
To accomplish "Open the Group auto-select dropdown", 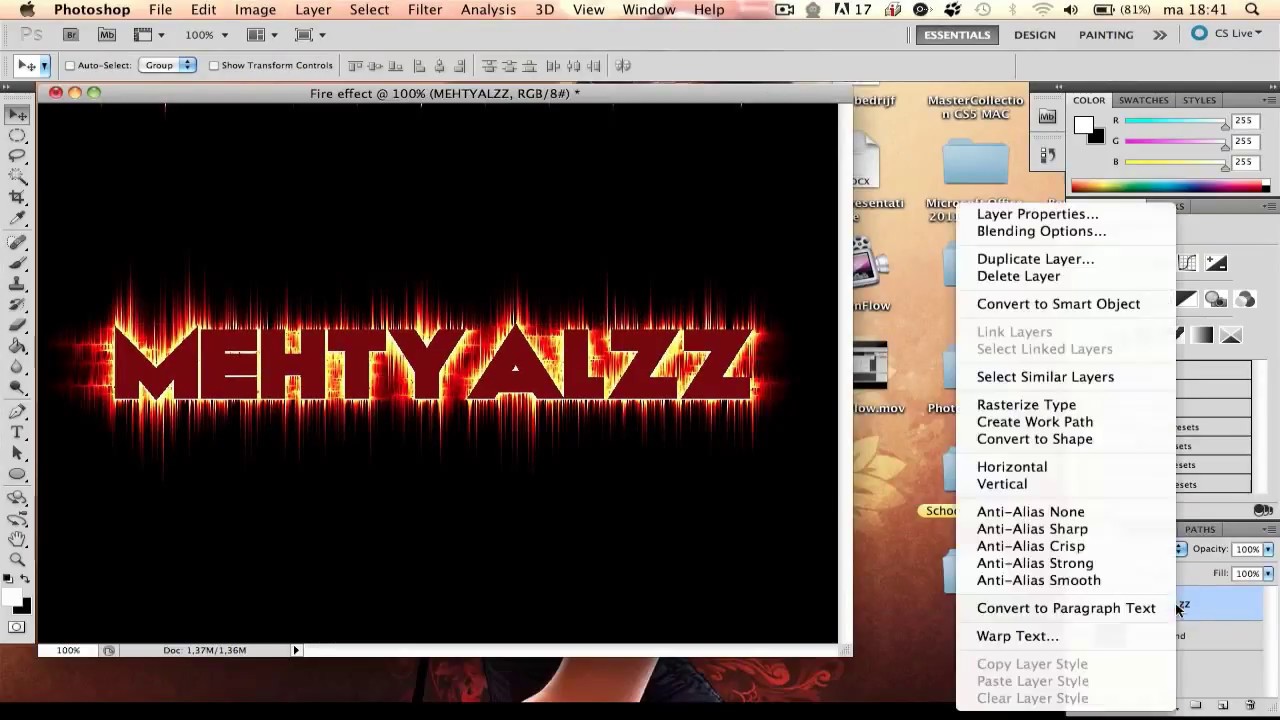I will 167,65.
